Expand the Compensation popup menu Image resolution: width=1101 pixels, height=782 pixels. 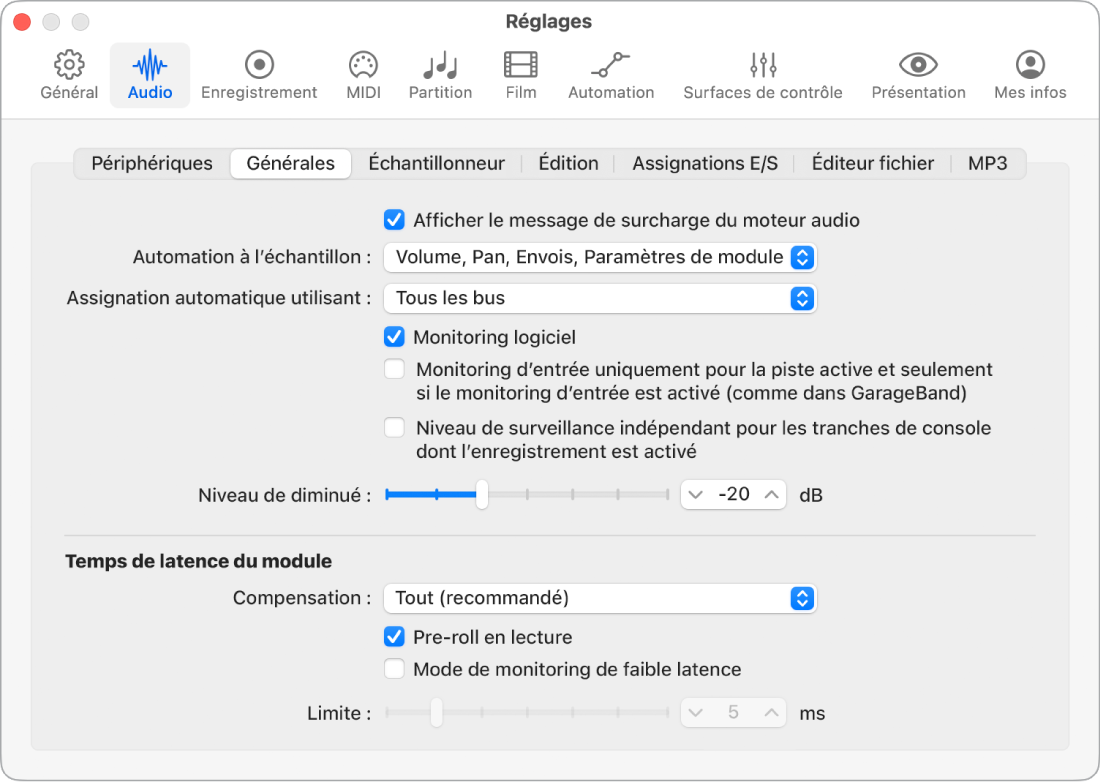600,598
